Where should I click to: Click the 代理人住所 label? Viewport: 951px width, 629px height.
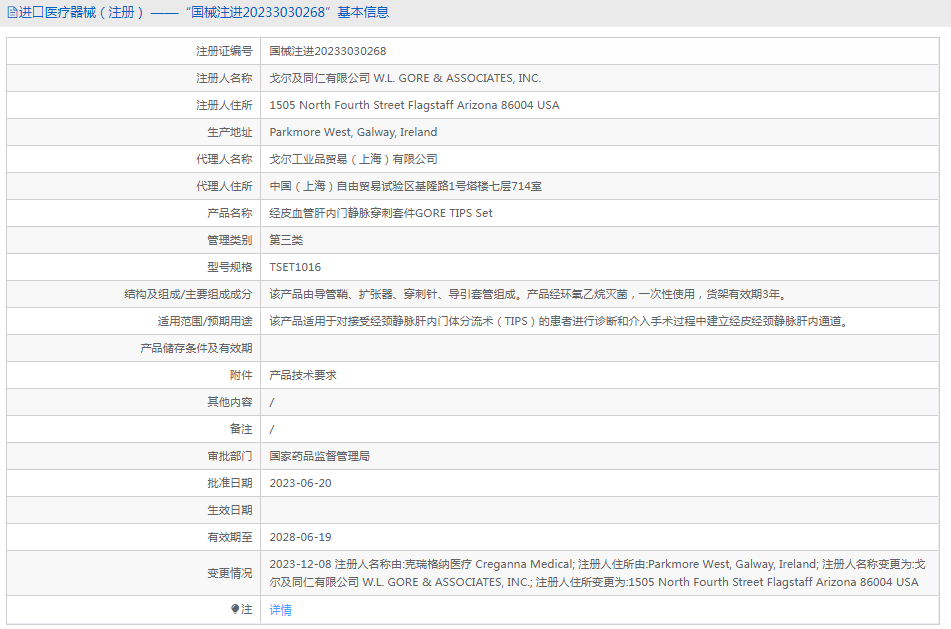click(x=224, y=186)
